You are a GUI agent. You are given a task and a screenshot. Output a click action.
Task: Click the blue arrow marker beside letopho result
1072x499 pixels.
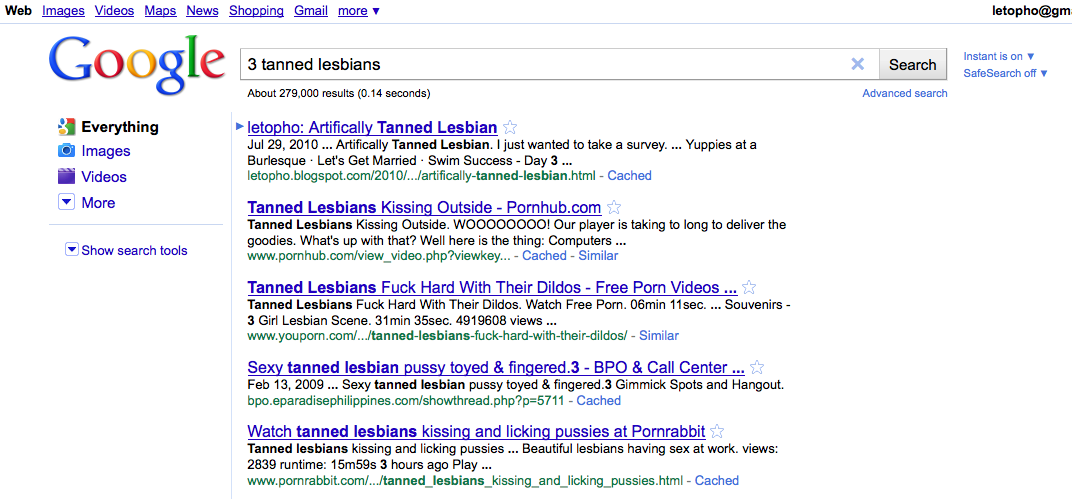click(x=239, y=126)
